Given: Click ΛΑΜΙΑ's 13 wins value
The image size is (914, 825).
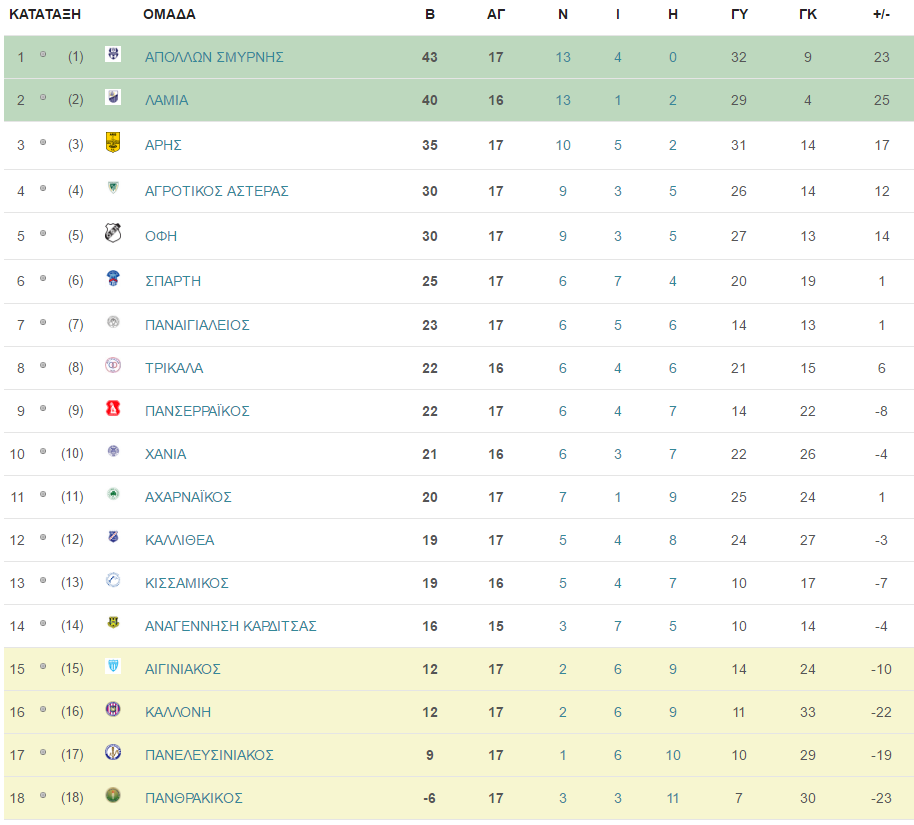Looking at the screenshot, I should click(x=563, y=100).
